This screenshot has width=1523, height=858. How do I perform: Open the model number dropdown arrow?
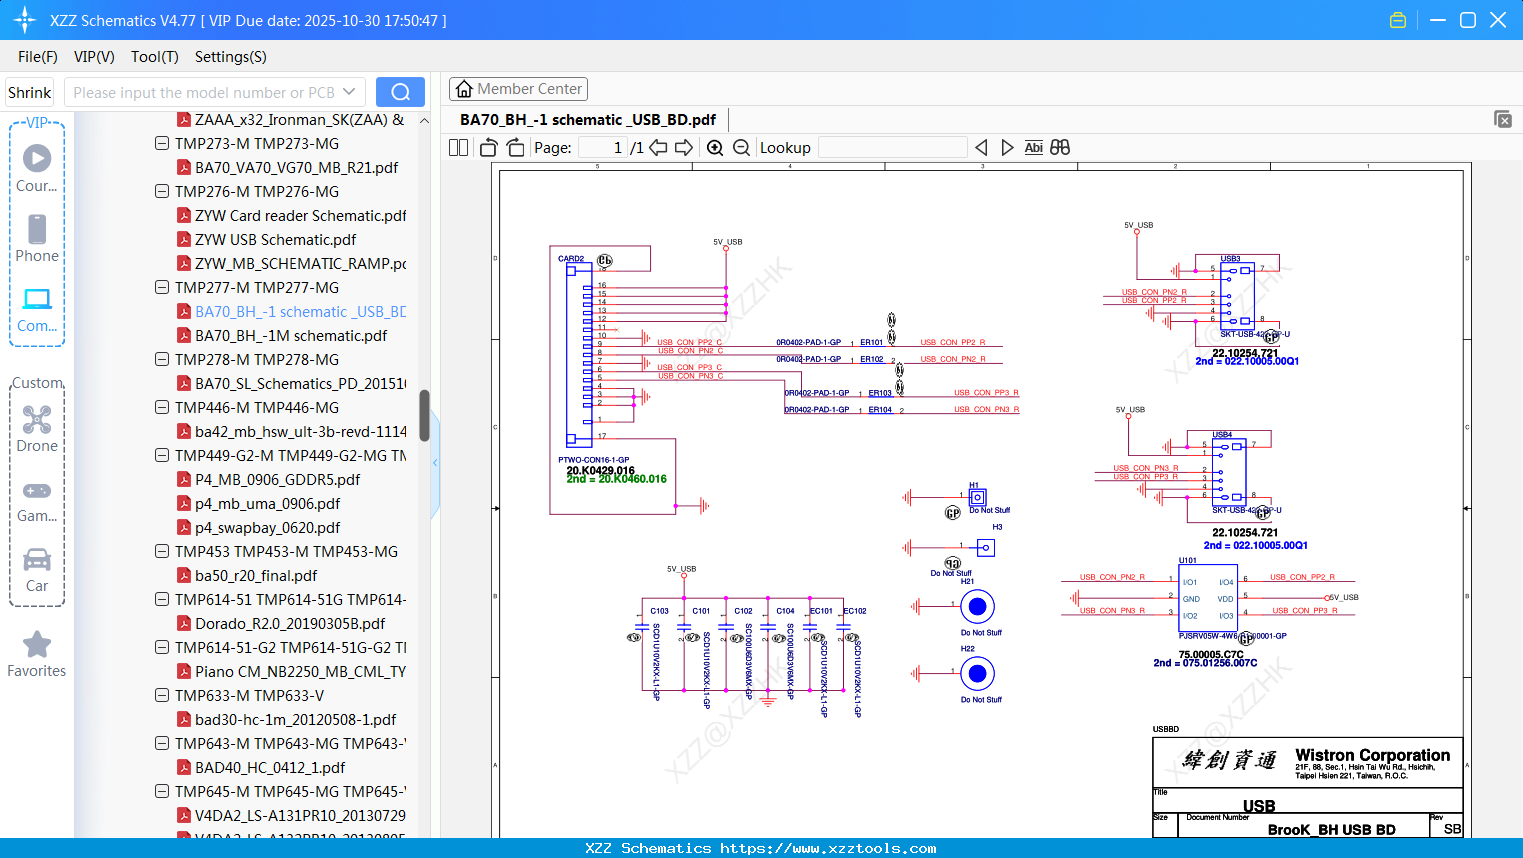(349, 92)
